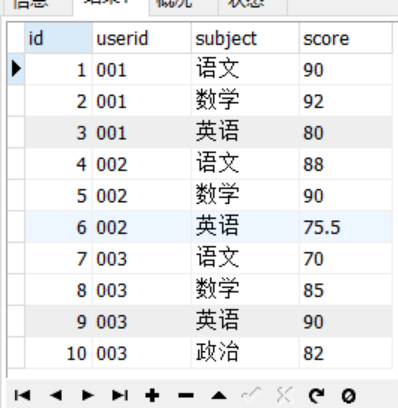The height and width of the screenshot is (408, 398).
Task: Select id cell with value 10
Action: point(59,353)
